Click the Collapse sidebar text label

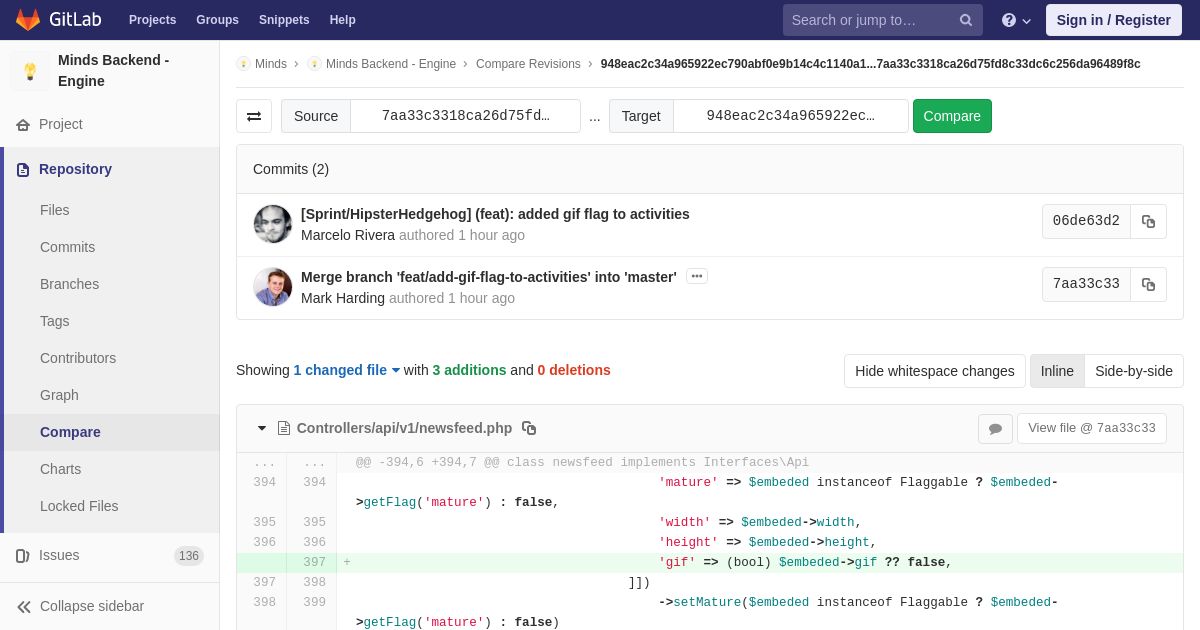click(x=92, y=606)
